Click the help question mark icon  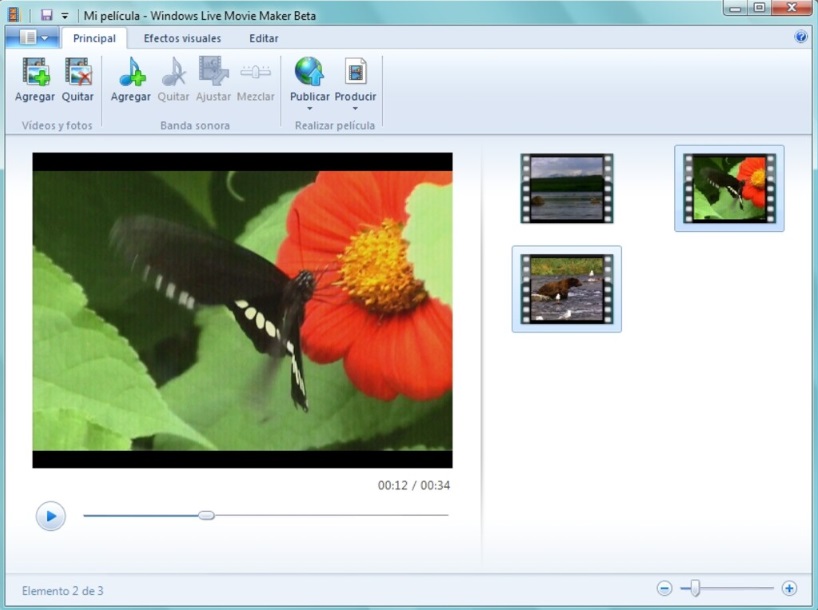click(800, 37)
